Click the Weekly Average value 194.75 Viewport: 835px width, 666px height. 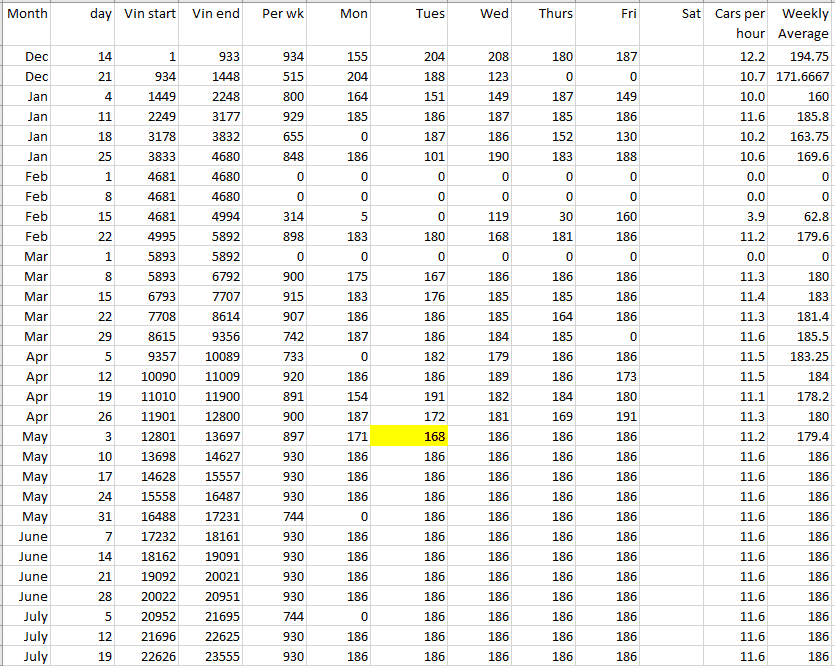802,57
